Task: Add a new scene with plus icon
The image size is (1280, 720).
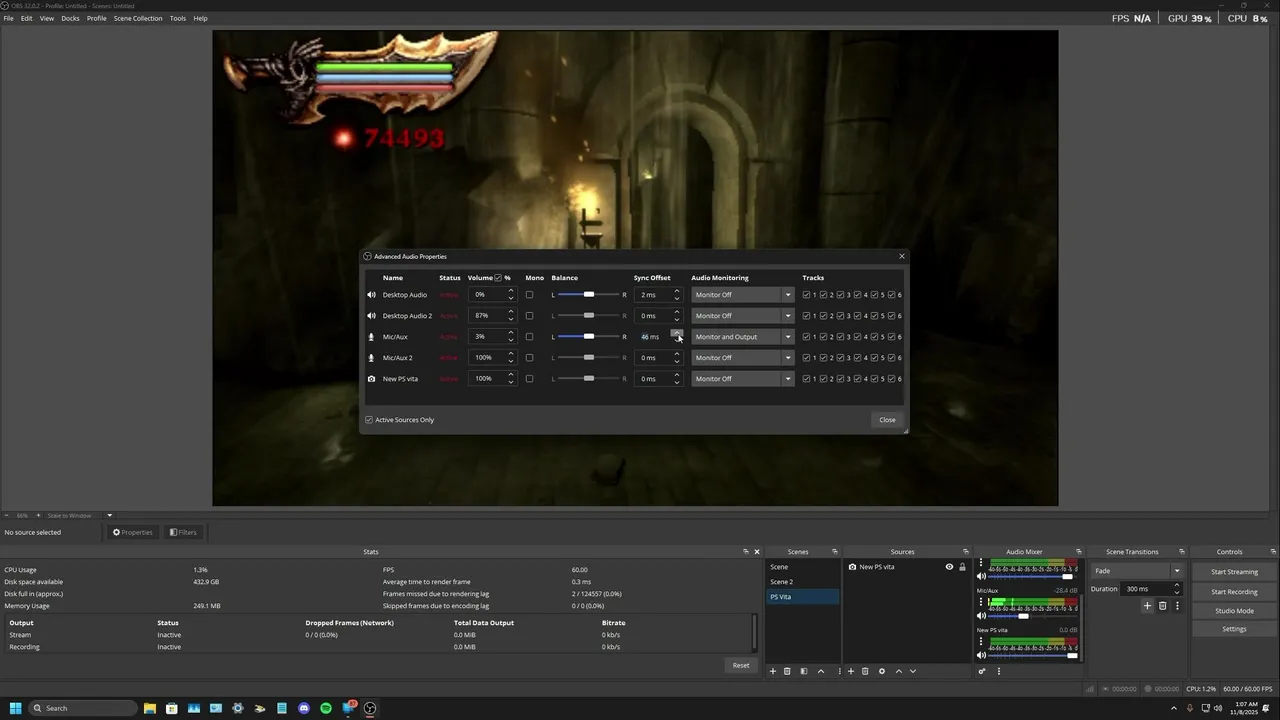Action: (x=772, y=671)
